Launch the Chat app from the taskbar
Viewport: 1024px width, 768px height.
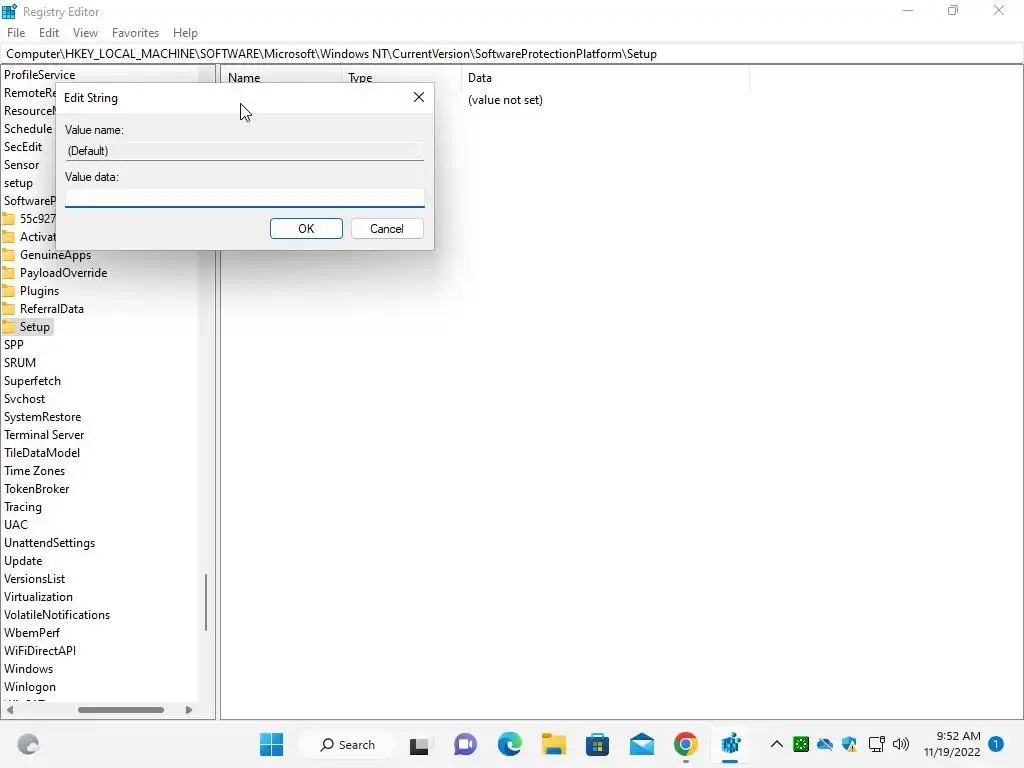(x=465, y=744)
